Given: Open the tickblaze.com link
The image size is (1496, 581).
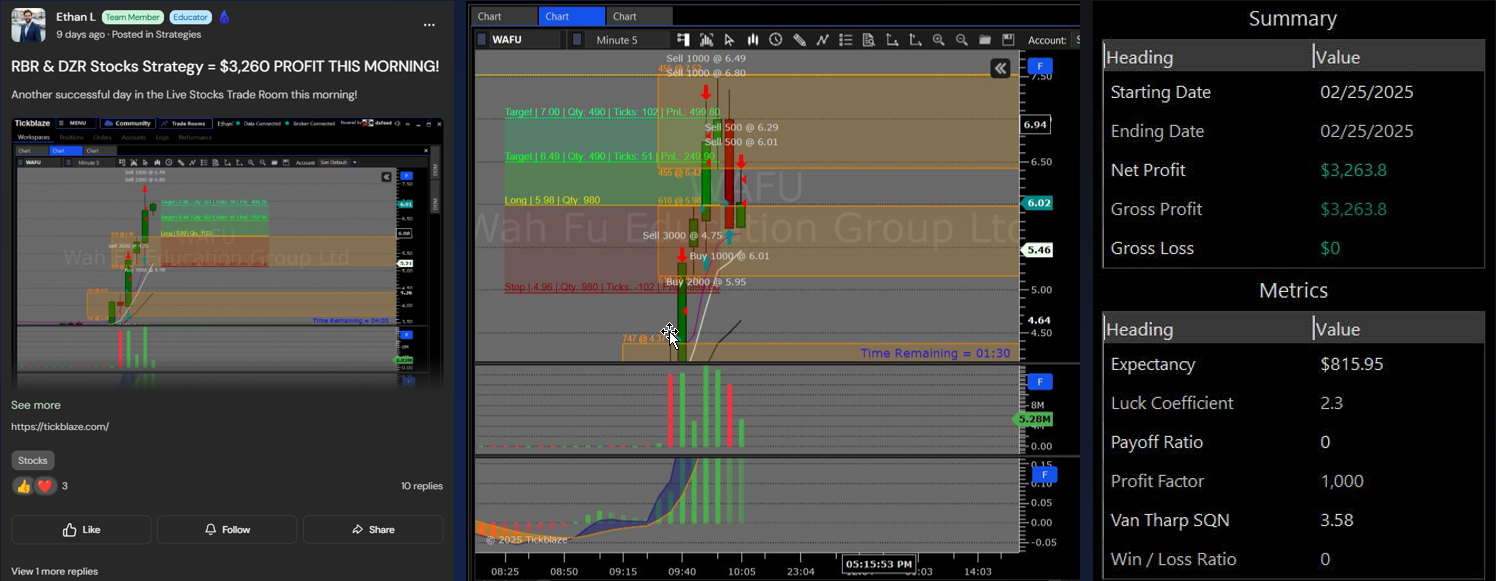Looking at the screenshot, I should point(60,427).
